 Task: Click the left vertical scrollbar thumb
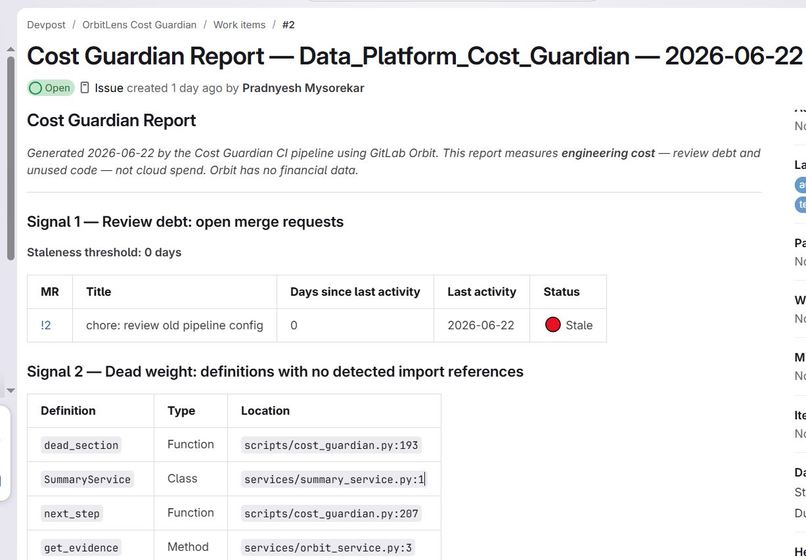[x=11, y=158]
